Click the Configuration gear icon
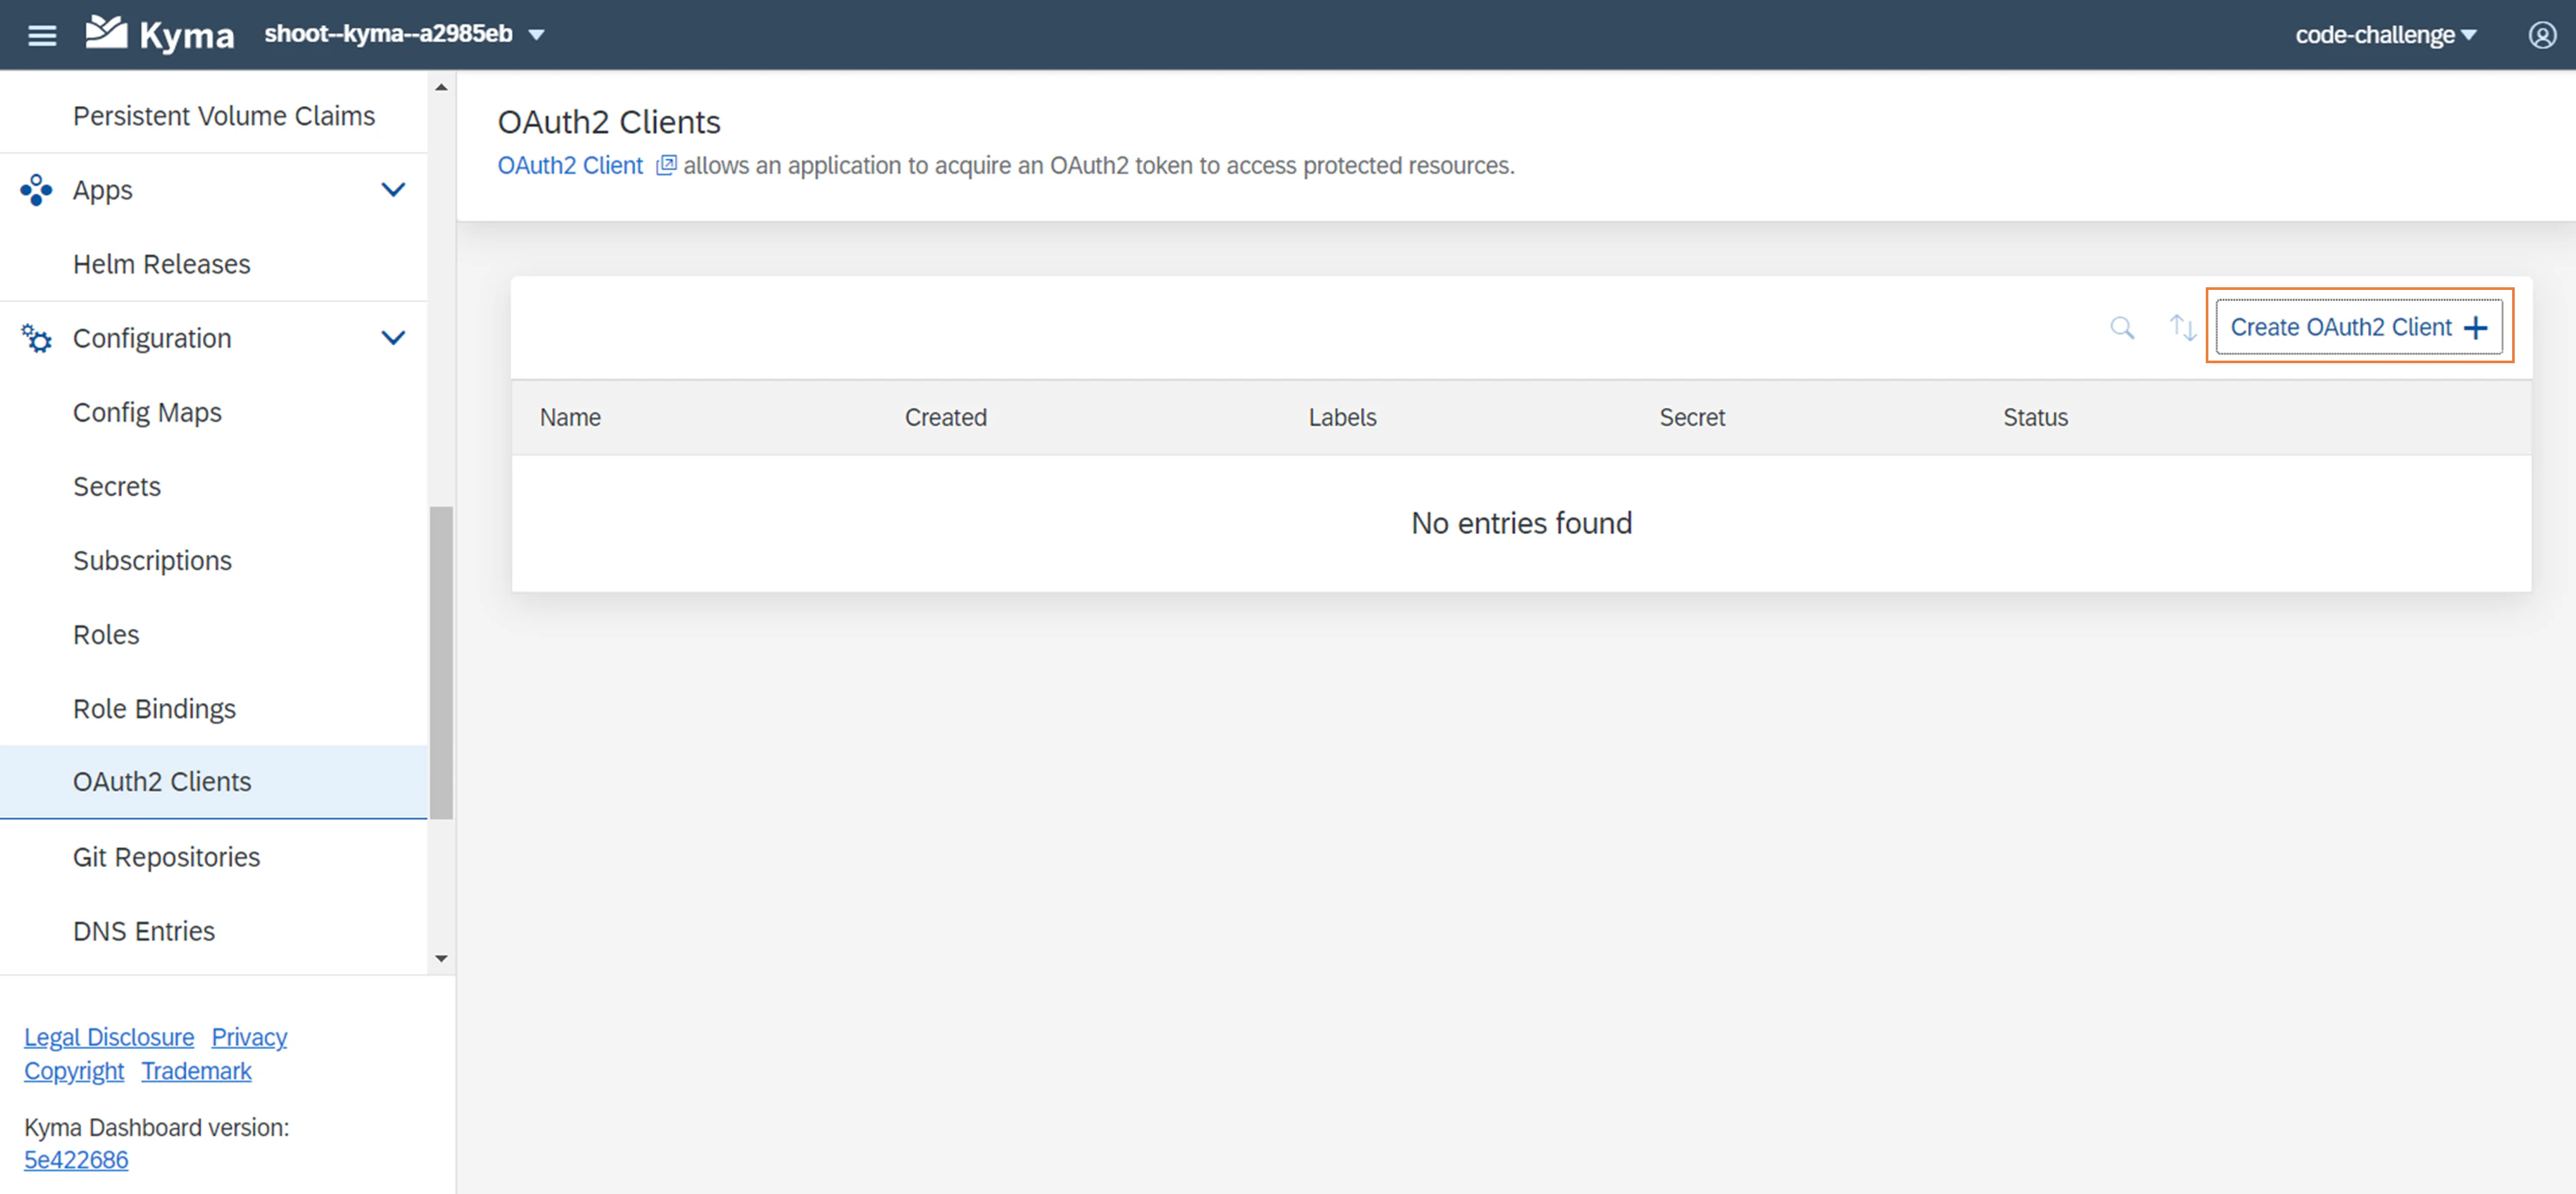This screenshot has height=1194, width=2576. (x=36, y=338)
